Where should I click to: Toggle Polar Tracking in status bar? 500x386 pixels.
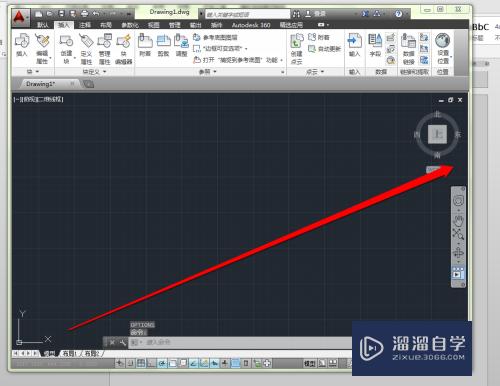pyautogui.click(x=162, y=363)
